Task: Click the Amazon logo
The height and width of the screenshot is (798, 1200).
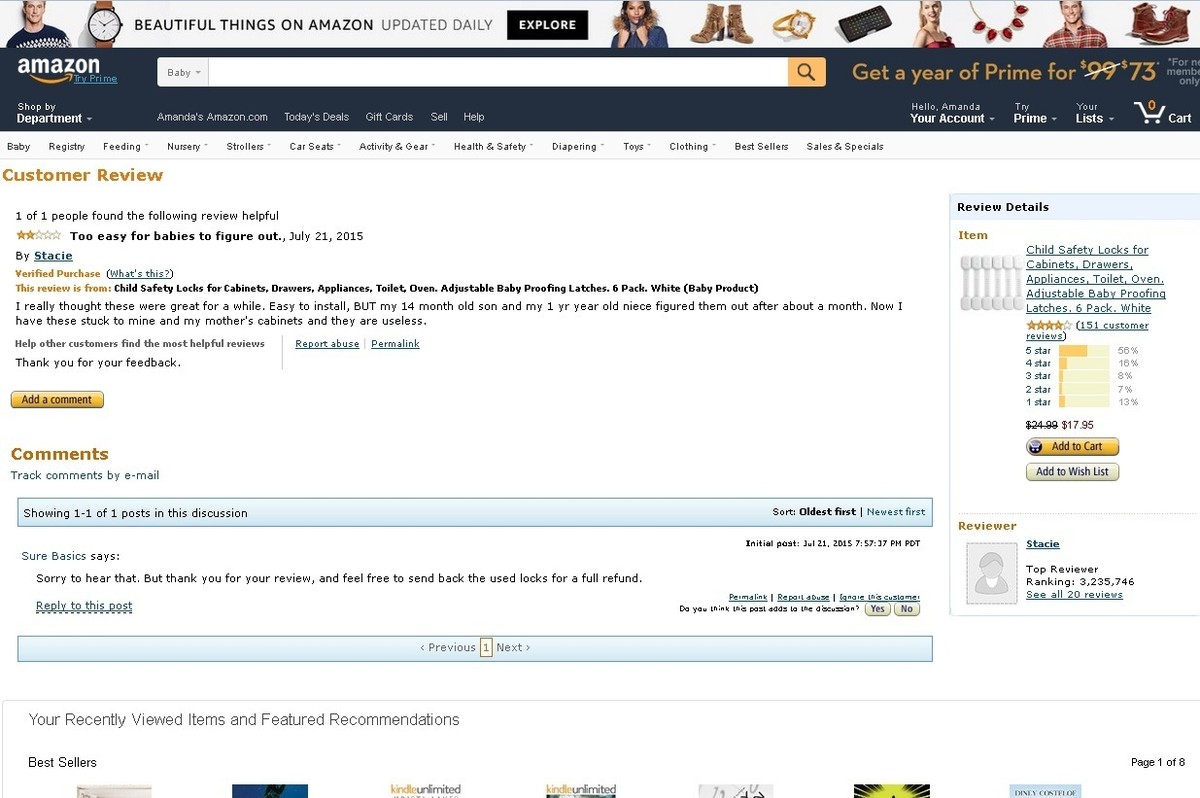Action: (x=57, y=69)
